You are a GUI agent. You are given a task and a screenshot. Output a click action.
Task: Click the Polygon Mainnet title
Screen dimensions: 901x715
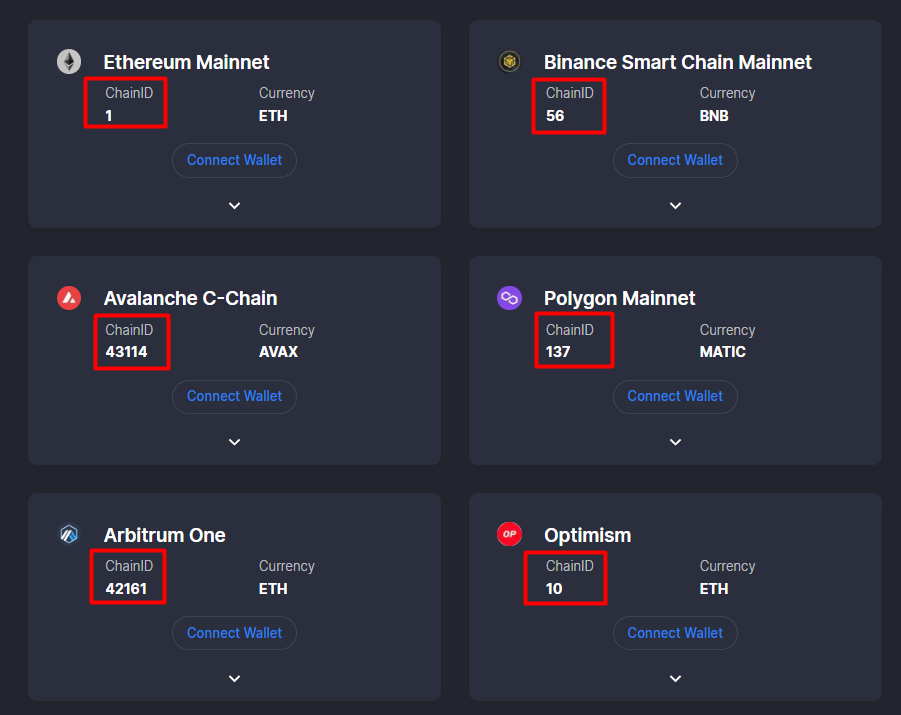click(x=619, y=299)
